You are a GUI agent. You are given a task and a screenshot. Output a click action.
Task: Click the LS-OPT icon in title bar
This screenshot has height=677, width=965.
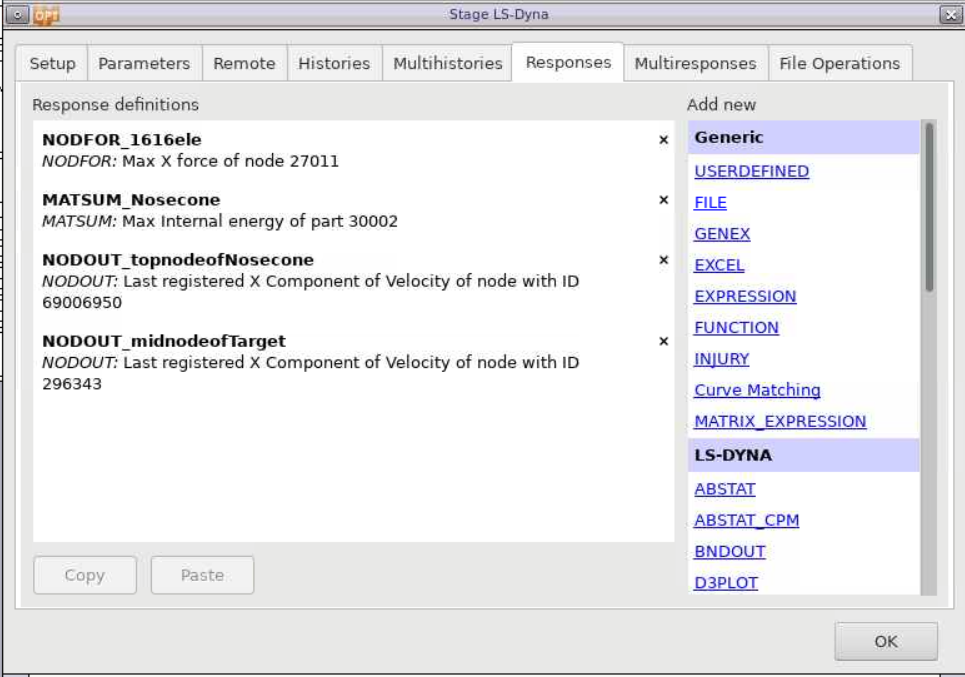46,14
